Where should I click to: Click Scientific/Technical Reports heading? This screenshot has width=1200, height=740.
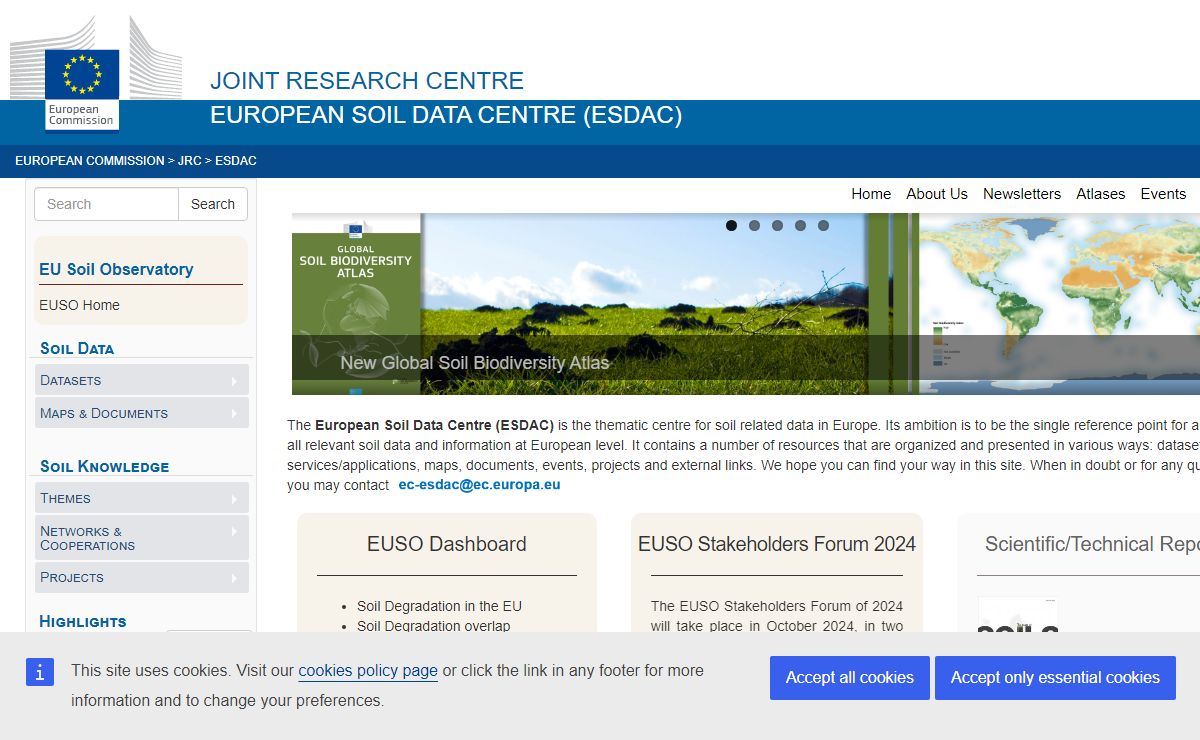click(1092, 544)
